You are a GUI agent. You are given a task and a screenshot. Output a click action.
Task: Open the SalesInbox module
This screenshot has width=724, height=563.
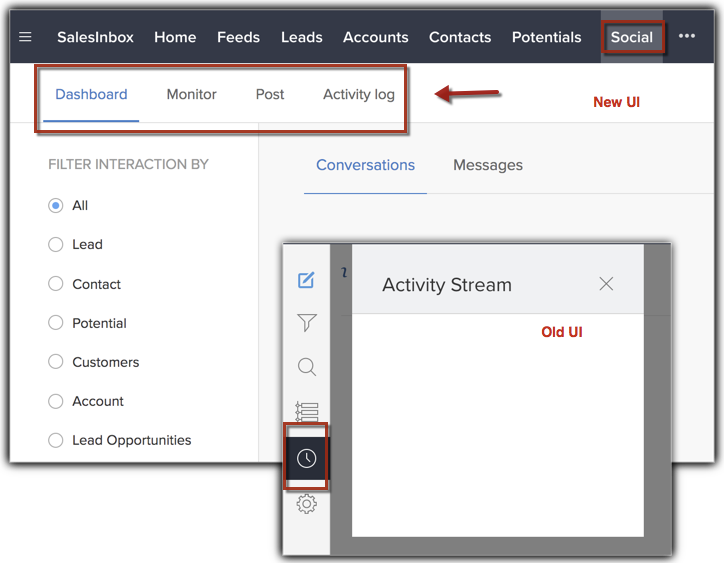point(95,37)
